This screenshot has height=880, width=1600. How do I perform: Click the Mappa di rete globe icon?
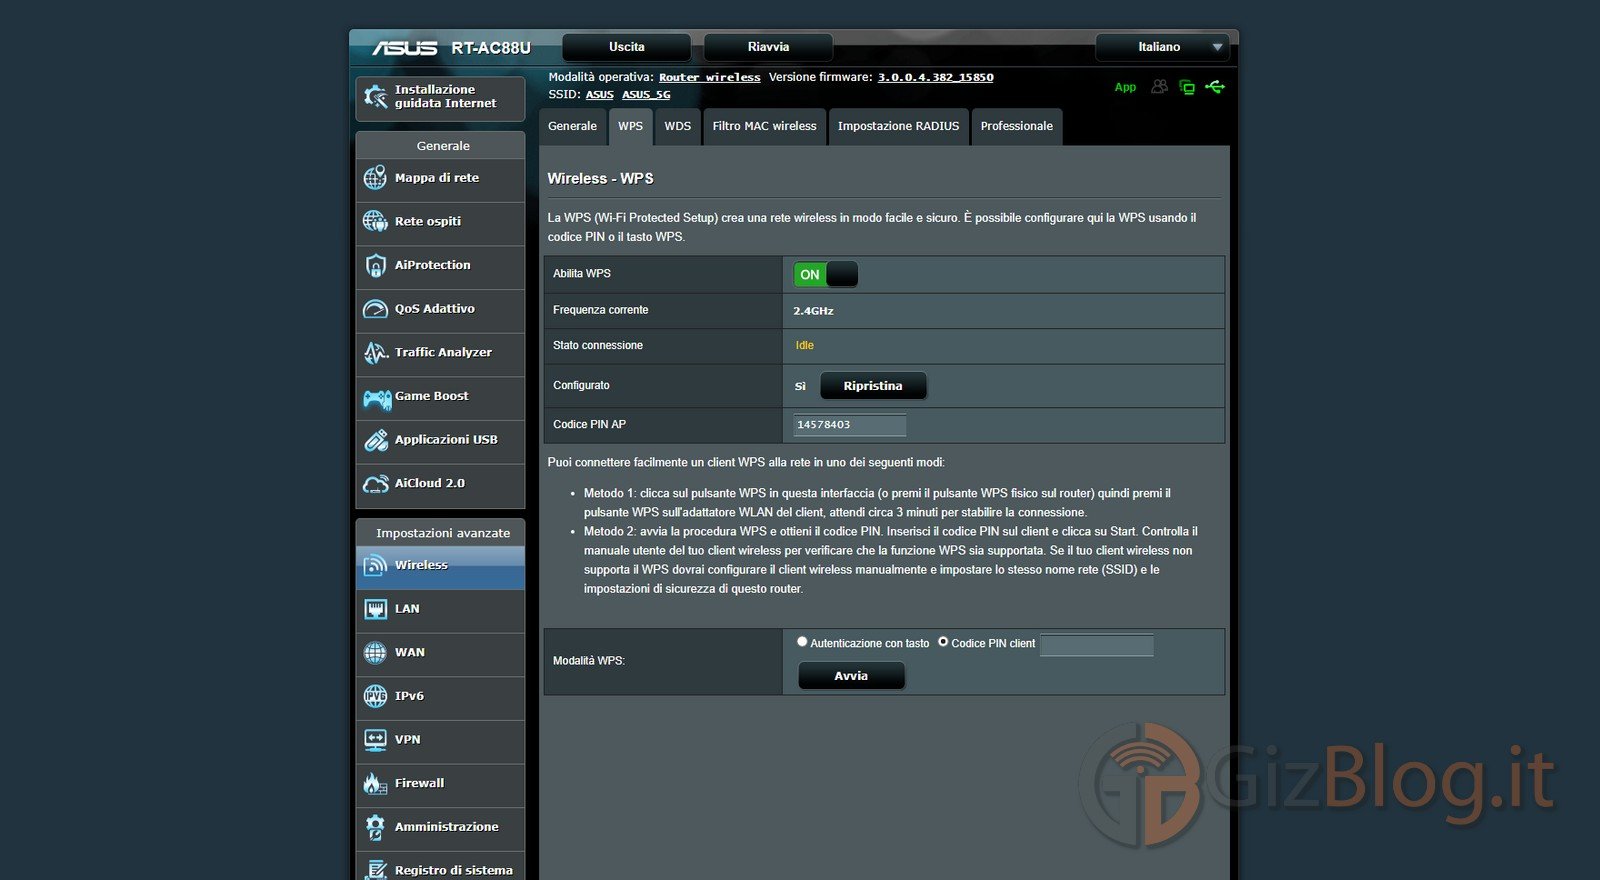point(375,178)
